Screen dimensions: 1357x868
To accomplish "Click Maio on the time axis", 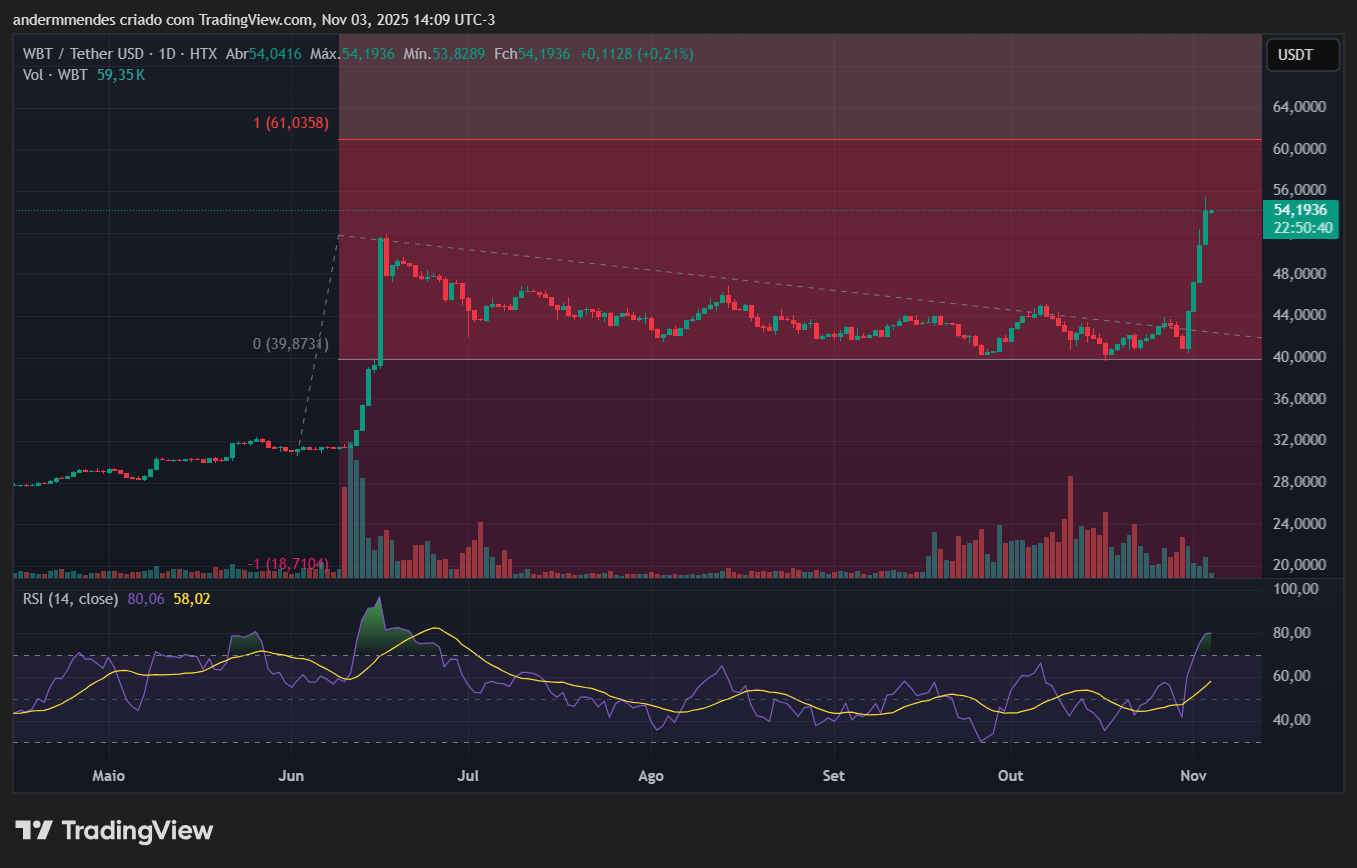I will (x=108, y=775).
